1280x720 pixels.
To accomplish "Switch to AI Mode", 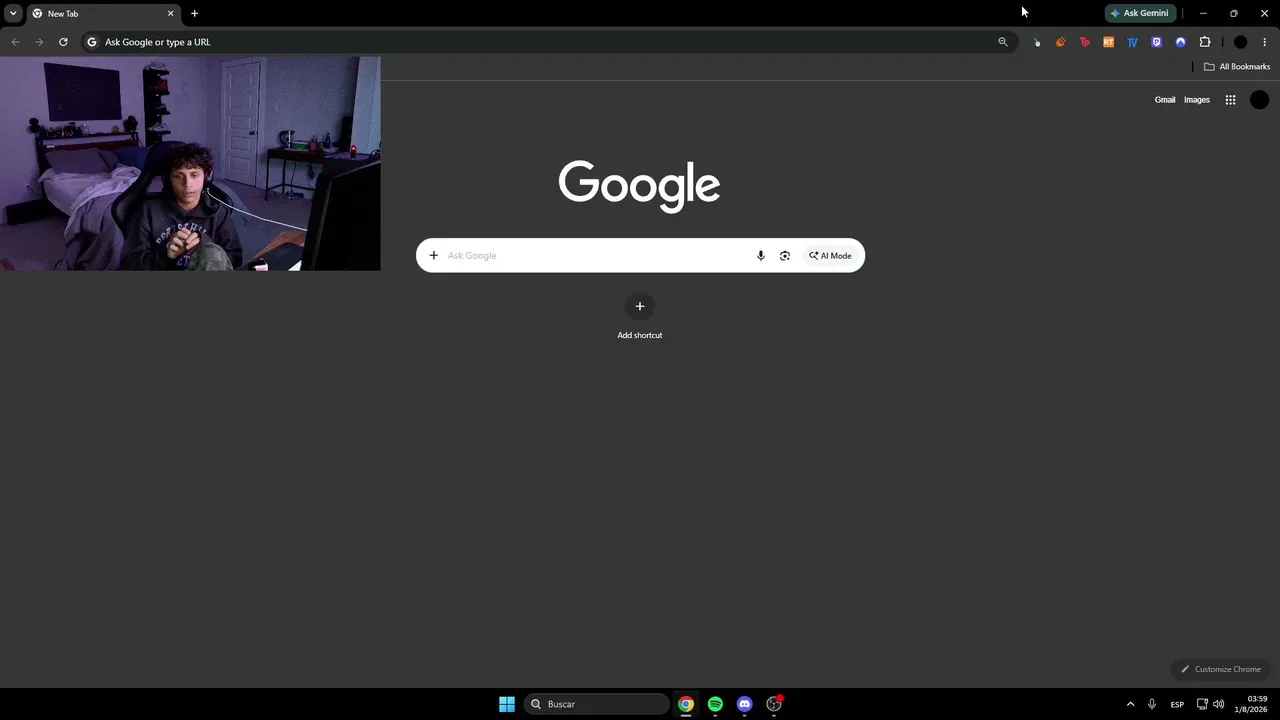I will tap(831, 256).
